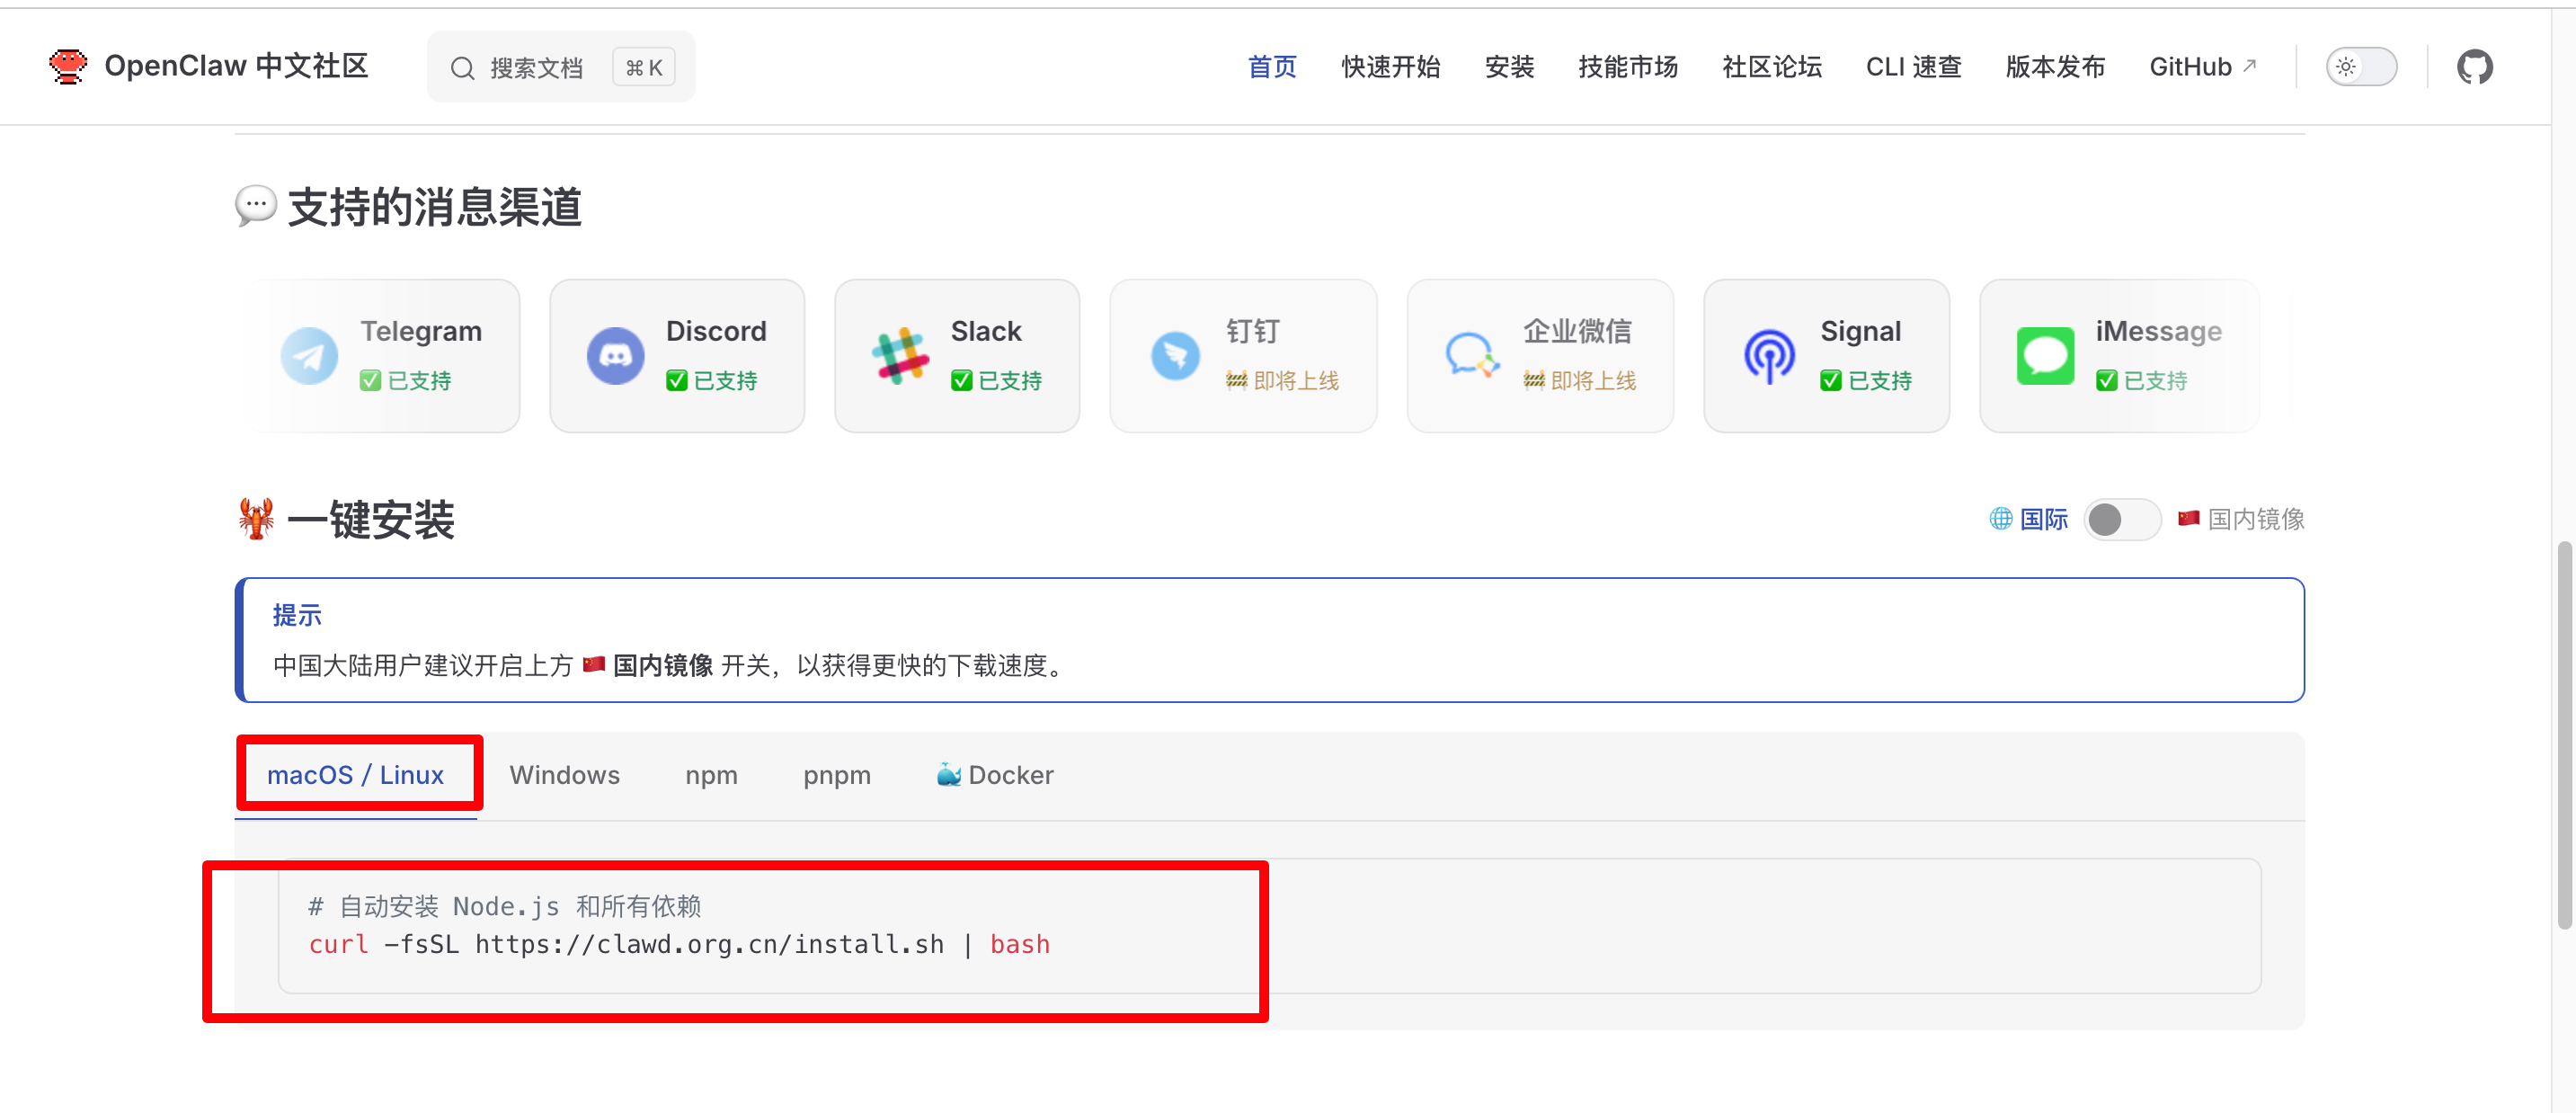
Task: Select the 国内镜像 label option
Action: (x=2255, y=519)
